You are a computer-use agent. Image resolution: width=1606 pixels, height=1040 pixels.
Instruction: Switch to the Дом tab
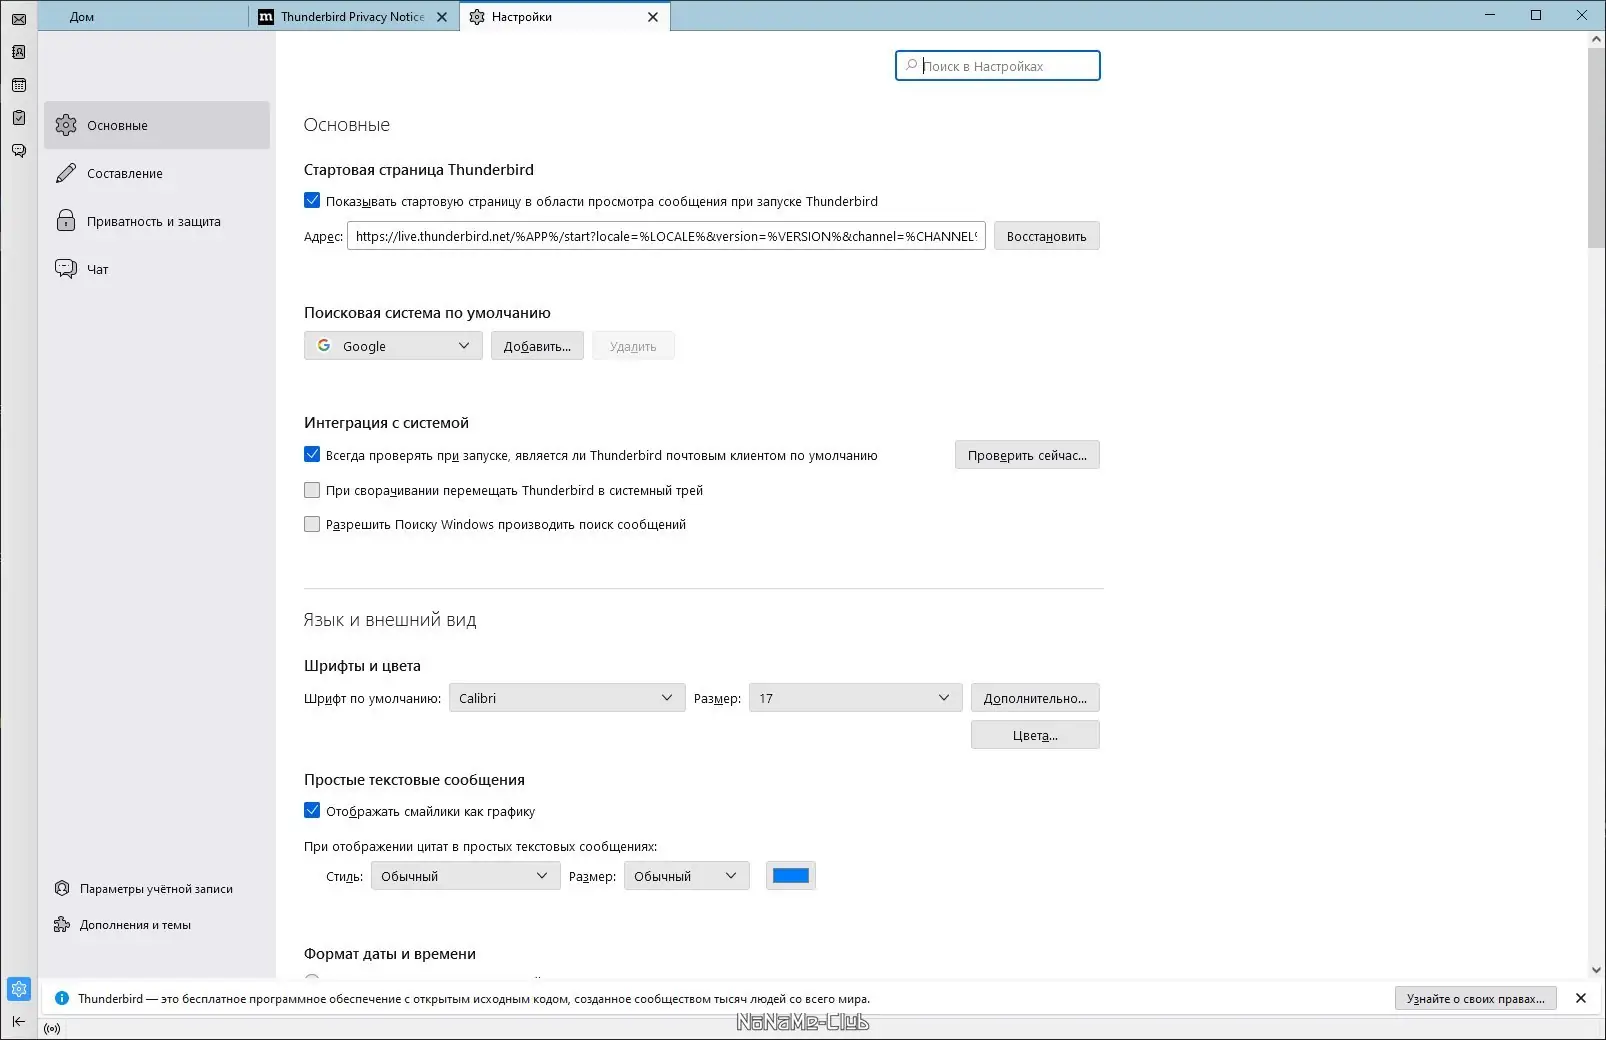coord(143,17)
